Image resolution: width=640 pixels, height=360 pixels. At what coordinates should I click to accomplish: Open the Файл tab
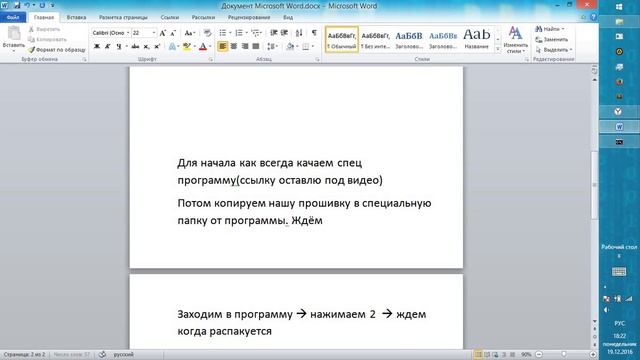coord(13,18)
